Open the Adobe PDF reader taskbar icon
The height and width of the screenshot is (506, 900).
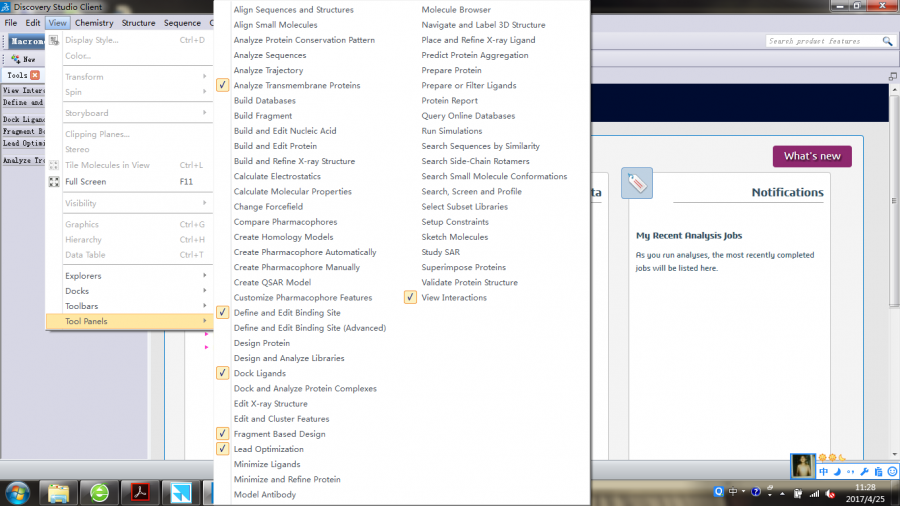pos(140,493)
